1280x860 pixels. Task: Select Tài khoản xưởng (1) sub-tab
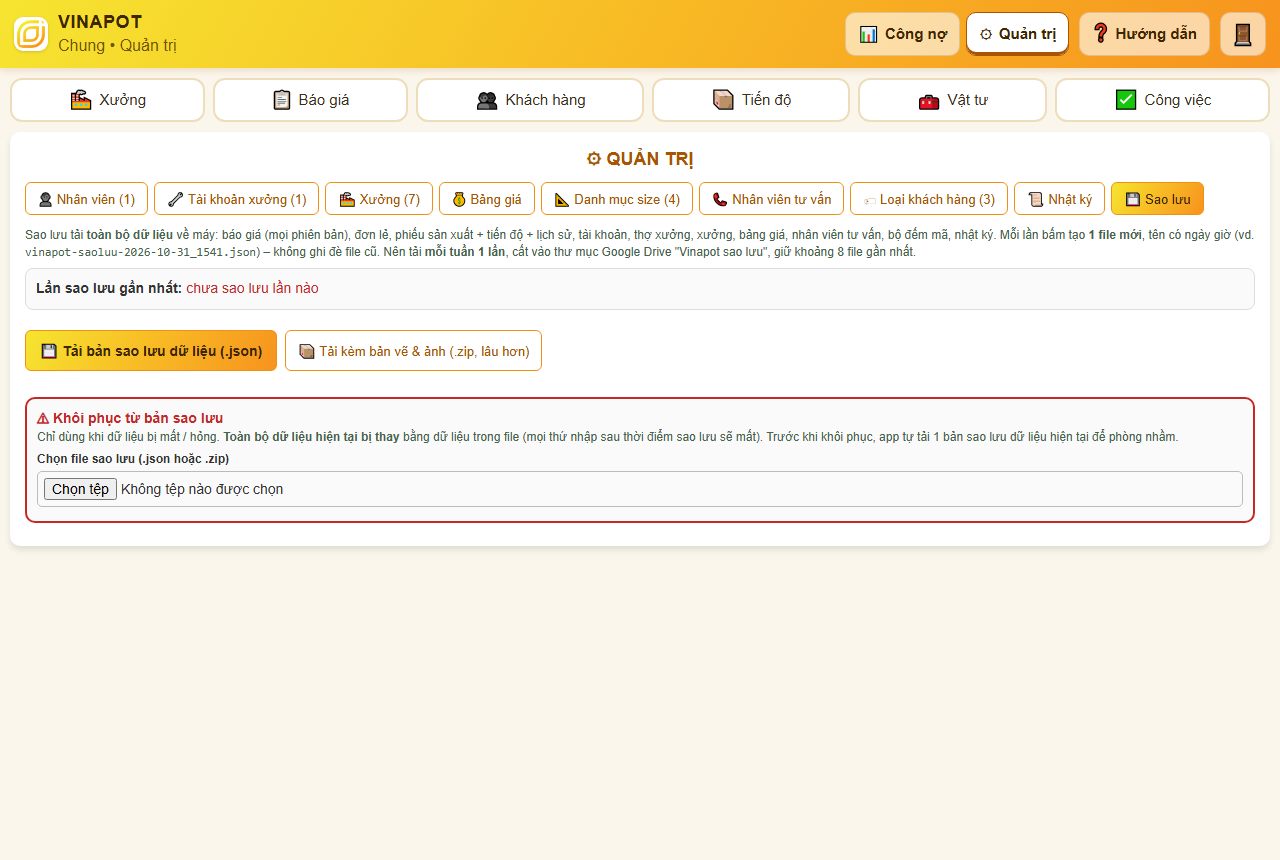click(237, 199)
